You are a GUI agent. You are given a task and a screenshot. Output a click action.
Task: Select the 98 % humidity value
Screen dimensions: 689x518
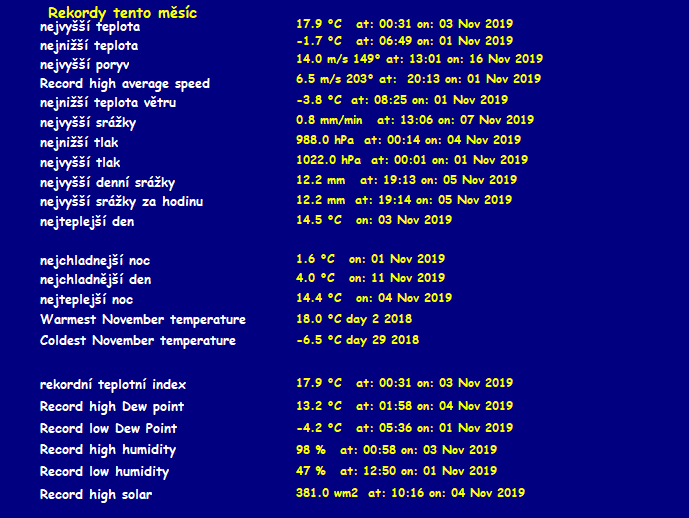click(396, 450)
